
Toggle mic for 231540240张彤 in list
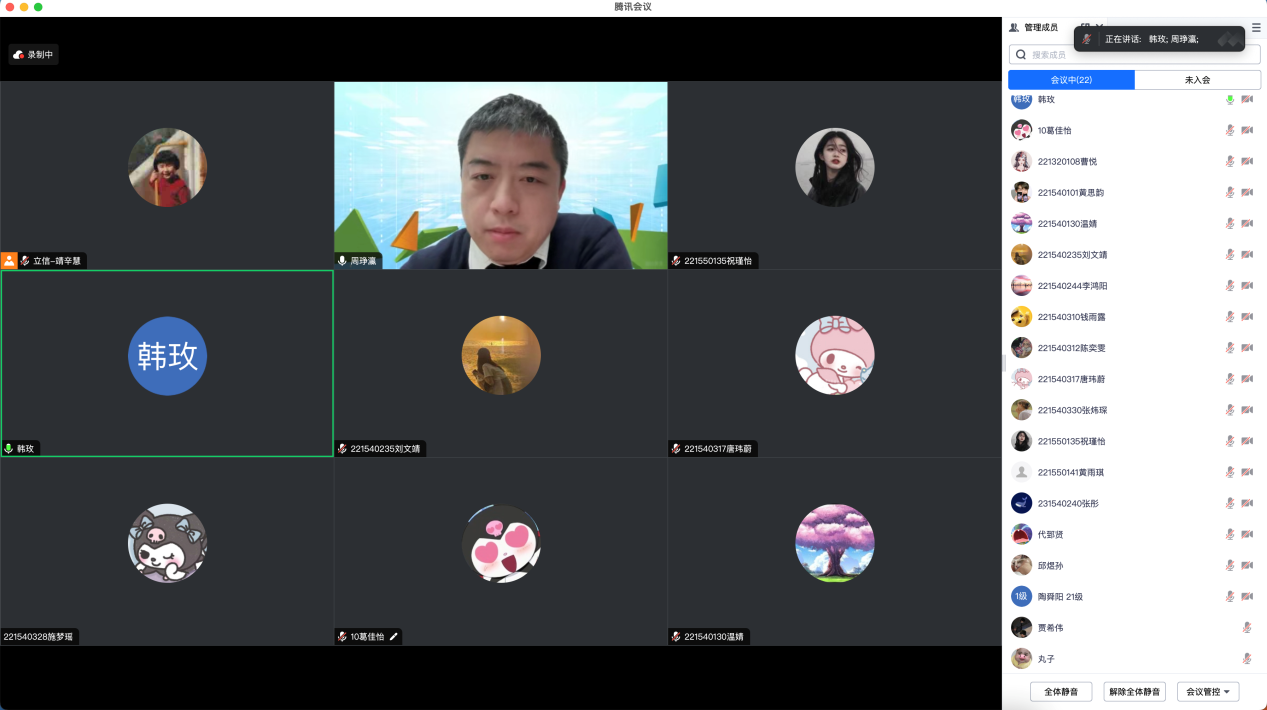click(x=1230, y=503)
